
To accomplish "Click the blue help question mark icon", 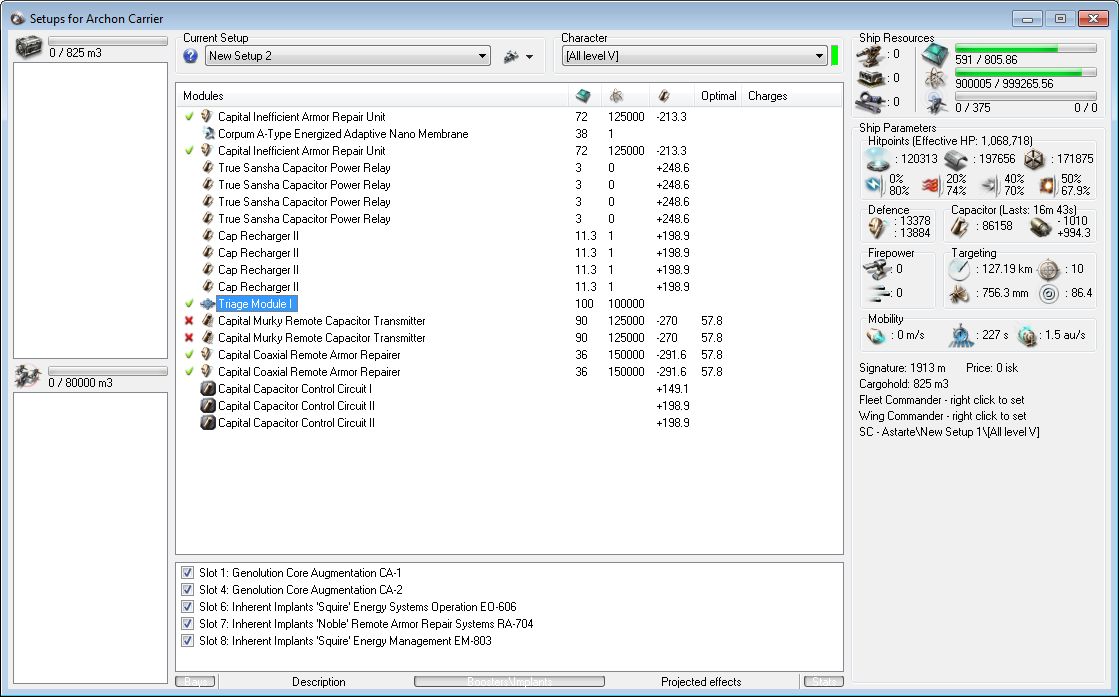I will [x=190, y=56].
